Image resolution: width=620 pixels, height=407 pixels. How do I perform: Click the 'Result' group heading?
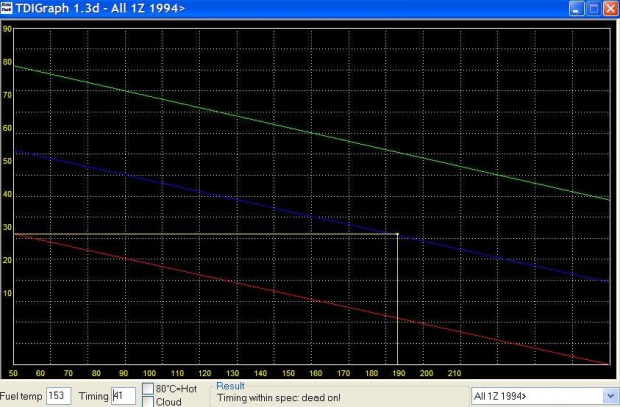230,386
